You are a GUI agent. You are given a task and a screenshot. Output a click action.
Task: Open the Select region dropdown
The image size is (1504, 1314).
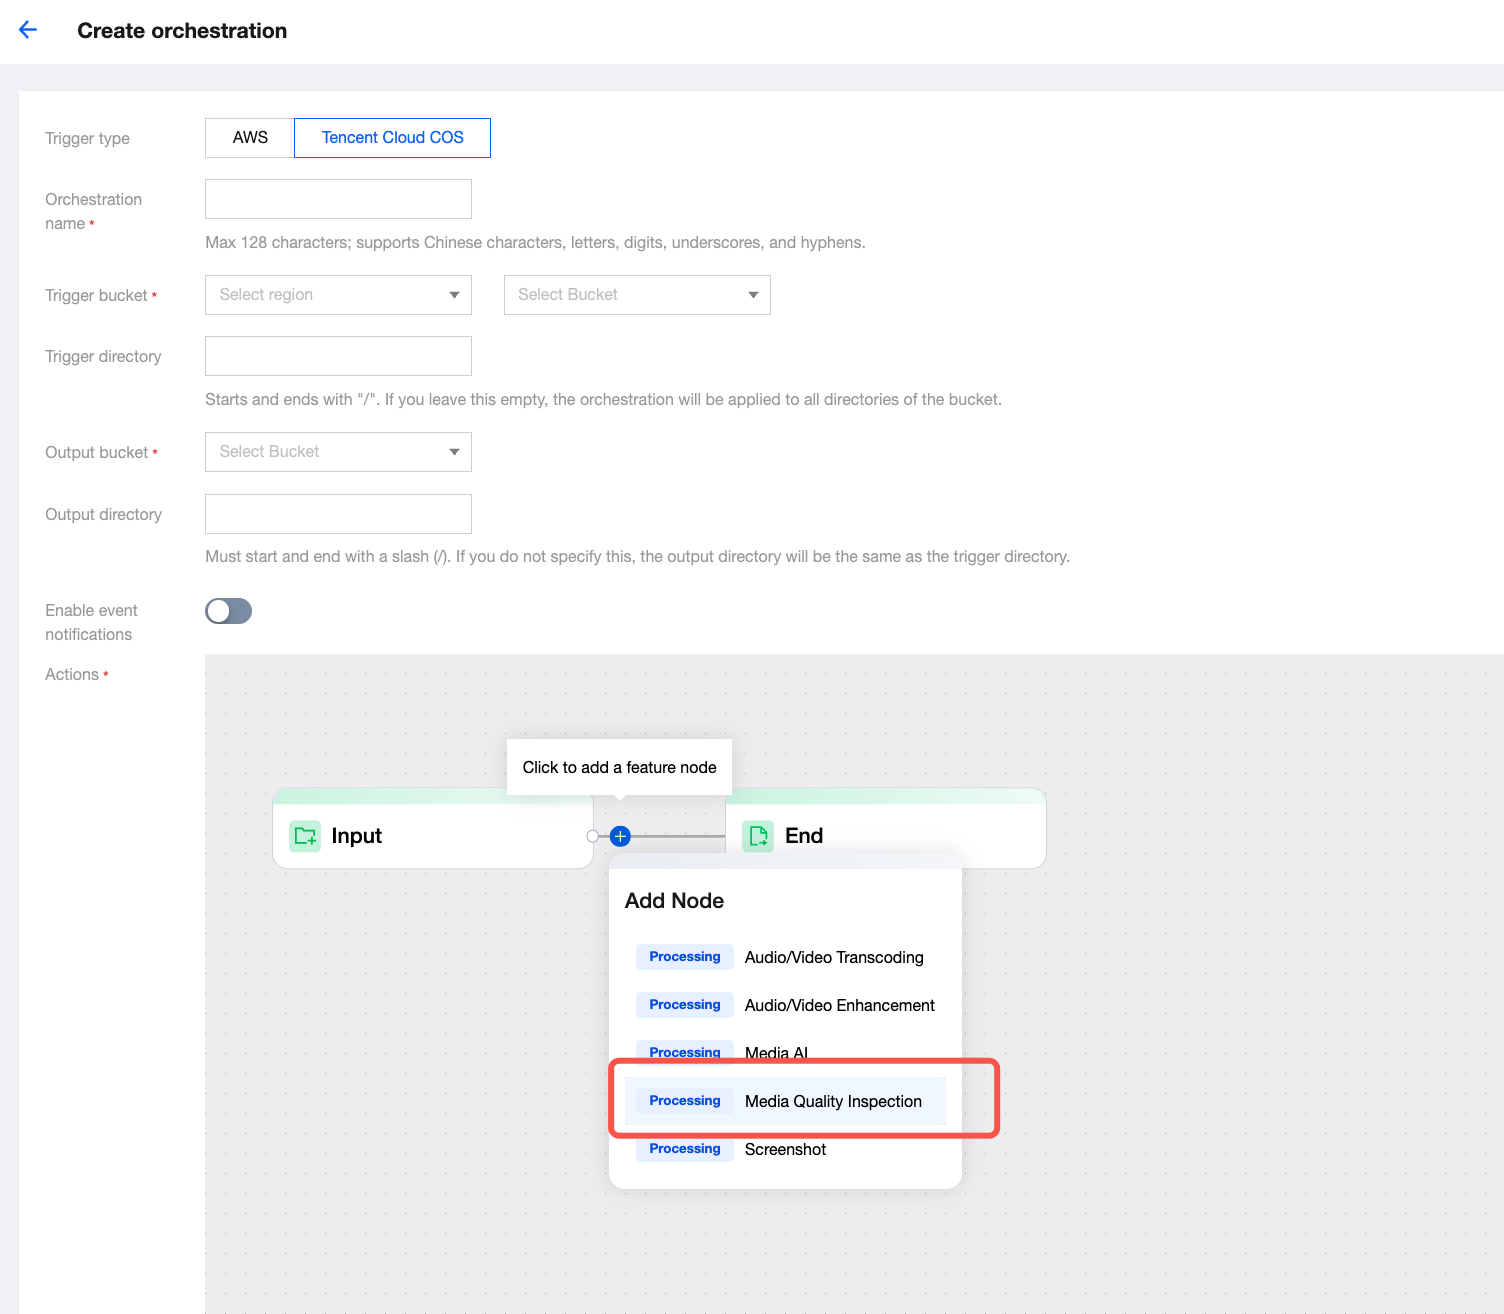click(x=338, y=295)
